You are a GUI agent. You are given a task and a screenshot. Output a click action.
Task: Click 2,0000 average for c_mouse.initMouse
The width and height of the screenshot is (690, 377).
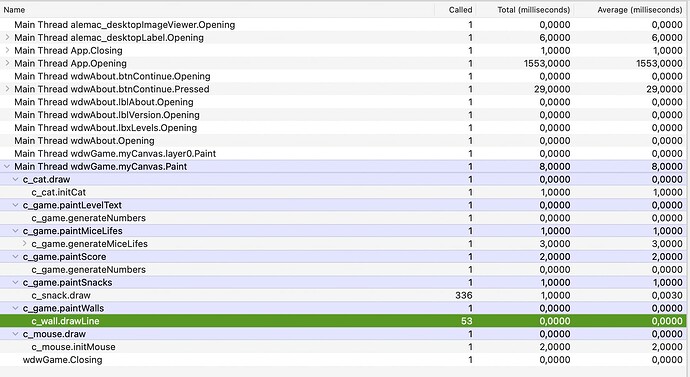point(667,347)
